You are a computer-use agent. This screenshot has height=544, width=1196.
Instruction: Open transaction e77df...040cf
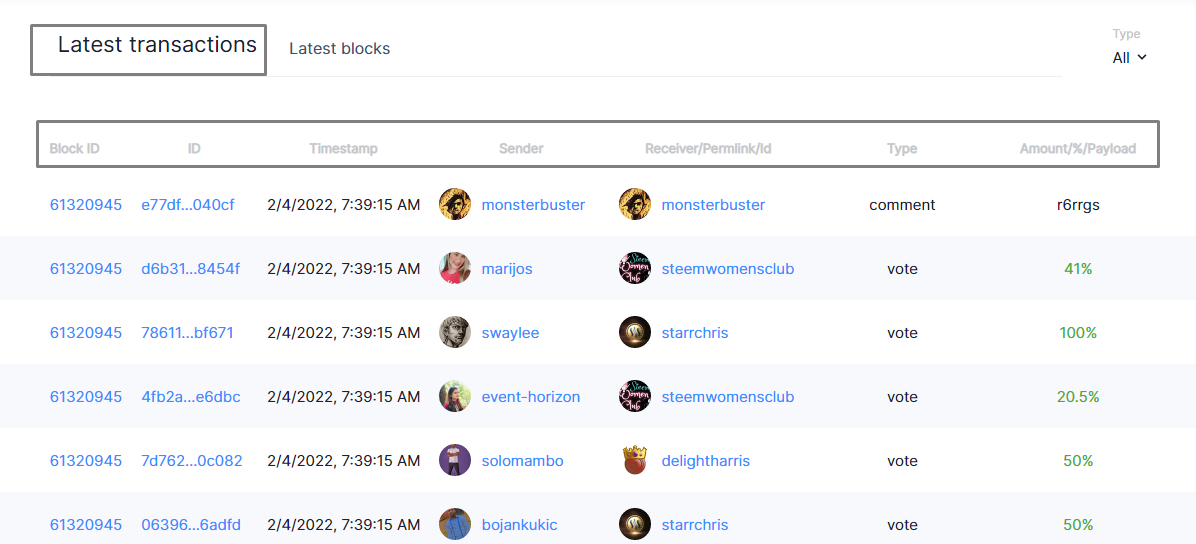(x=188, y=204)
